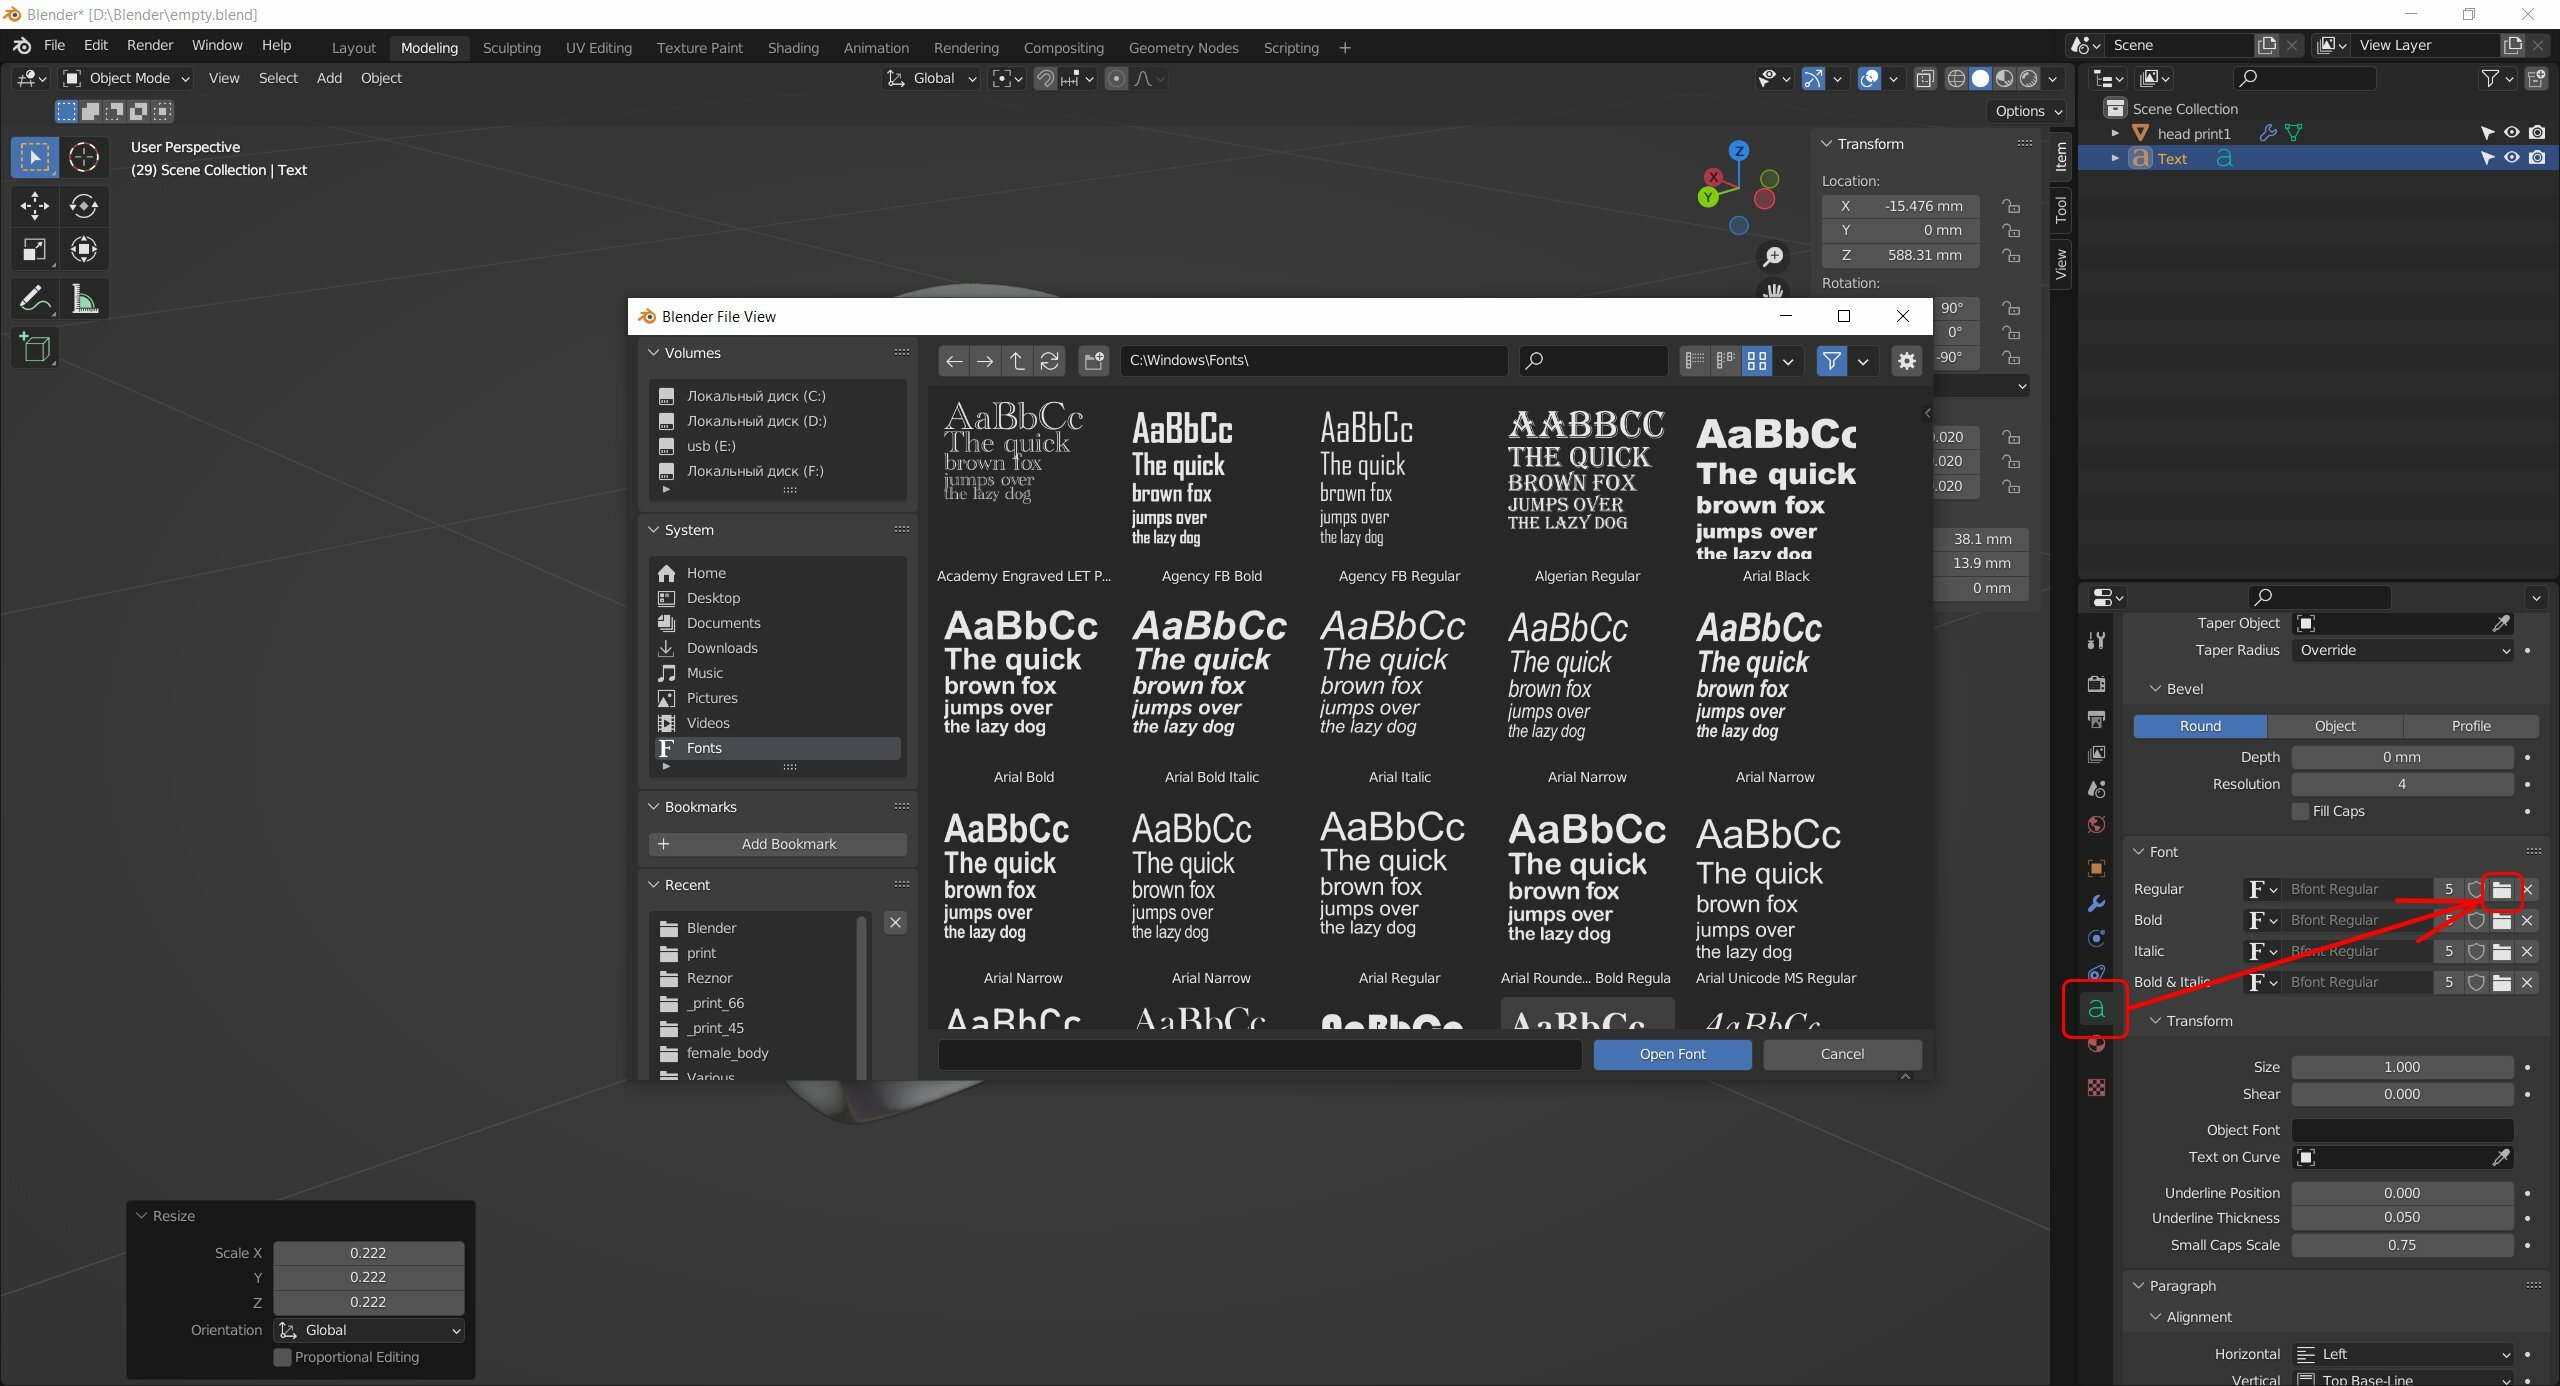Switch to the UV Editing workspace tab
This screenshot has height=1386, width=2560.
[598, 48]
